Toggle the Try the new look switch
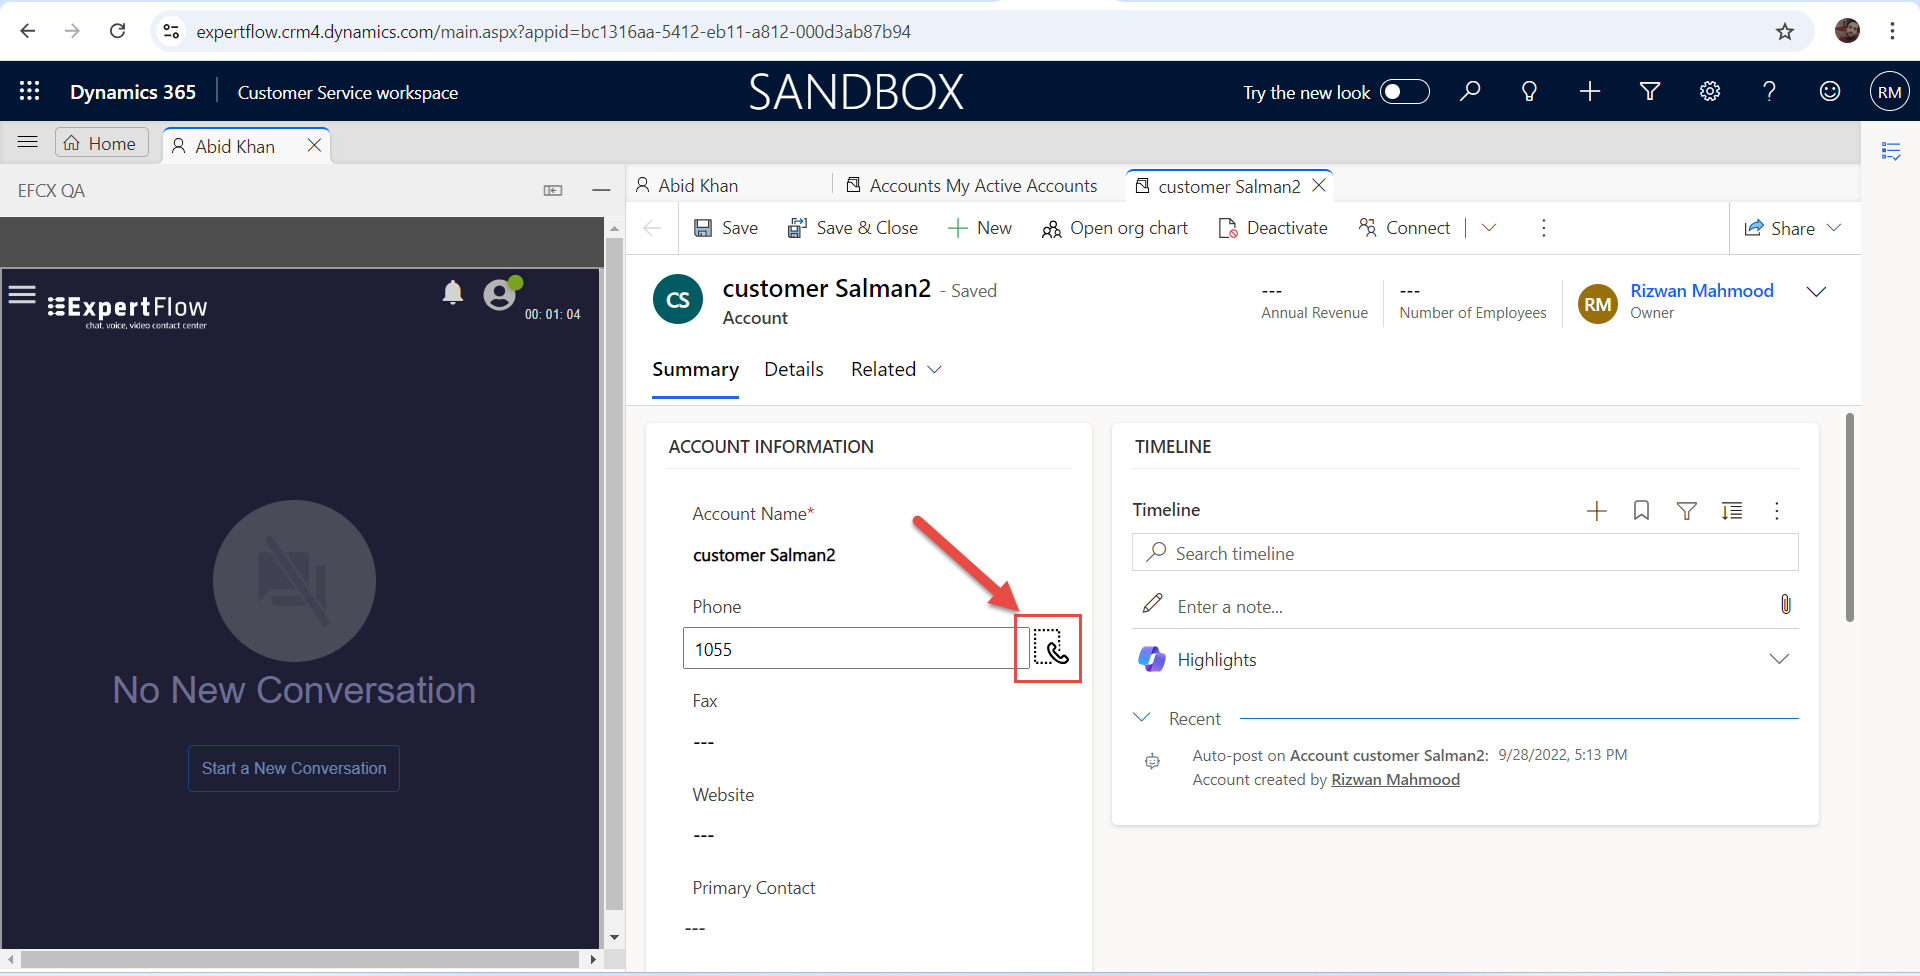This screenshot has height=976, width=1920. pos(1404,92)
